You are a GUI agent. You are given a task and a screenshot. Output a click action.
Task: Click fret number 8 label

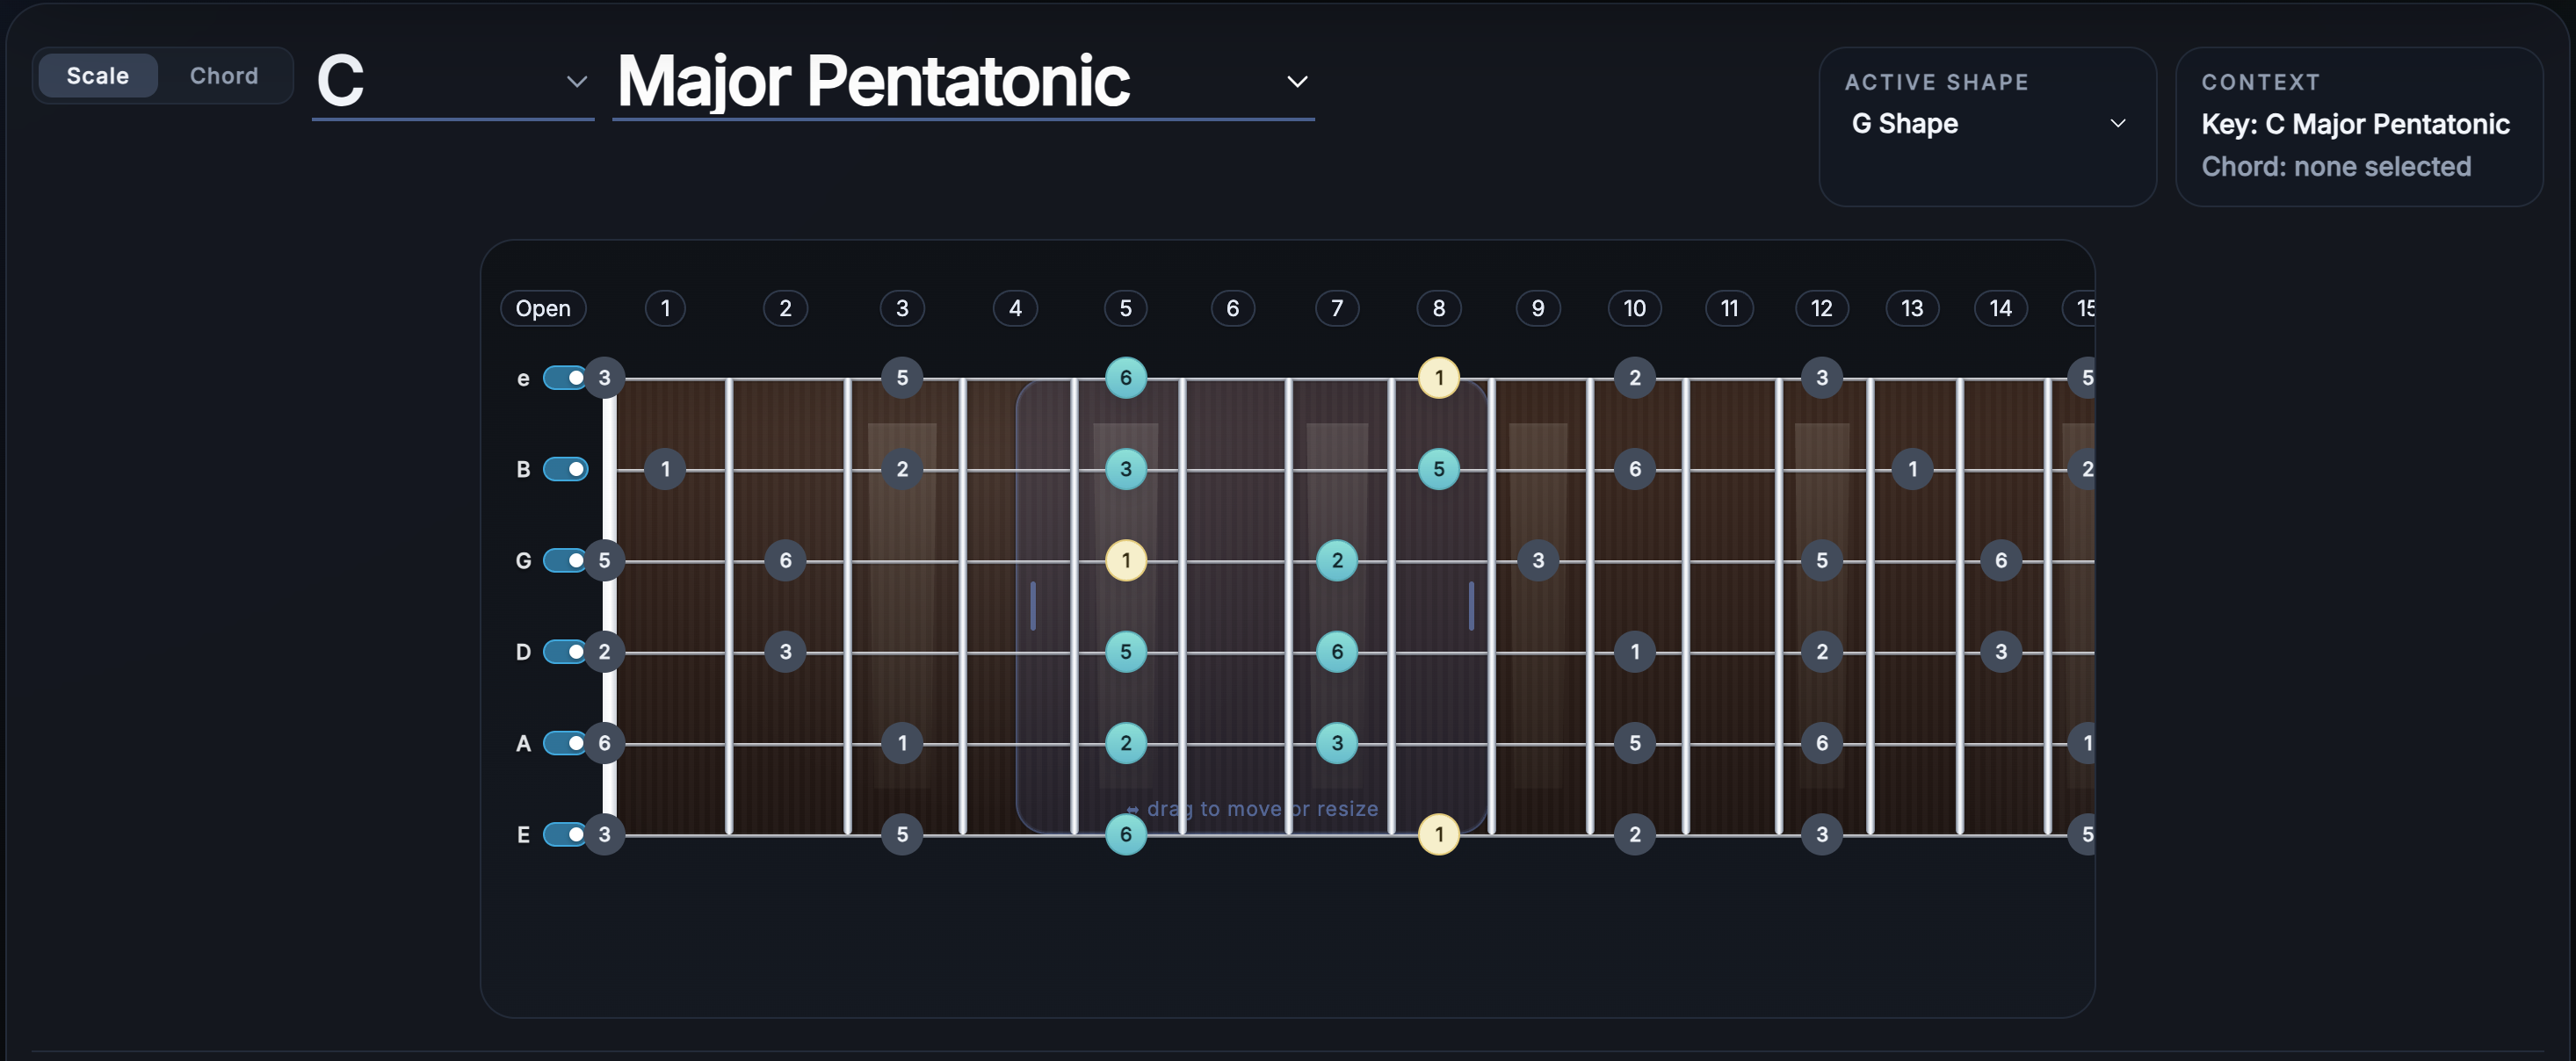point(1439,308)
